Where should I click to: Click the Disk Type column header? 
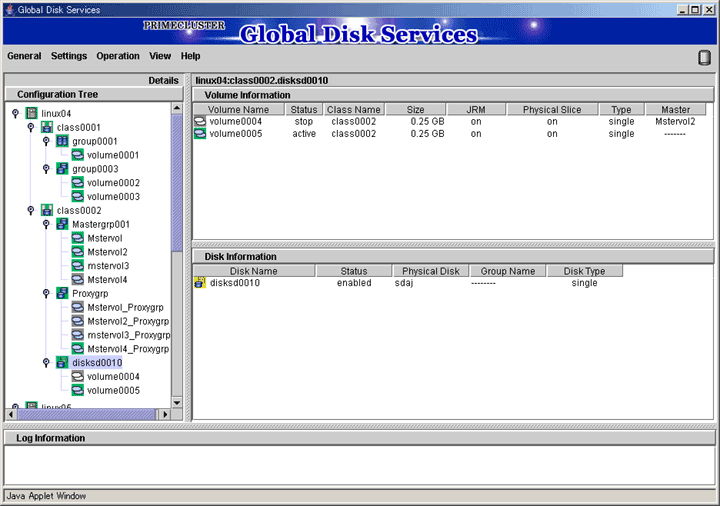coord(585,271)
